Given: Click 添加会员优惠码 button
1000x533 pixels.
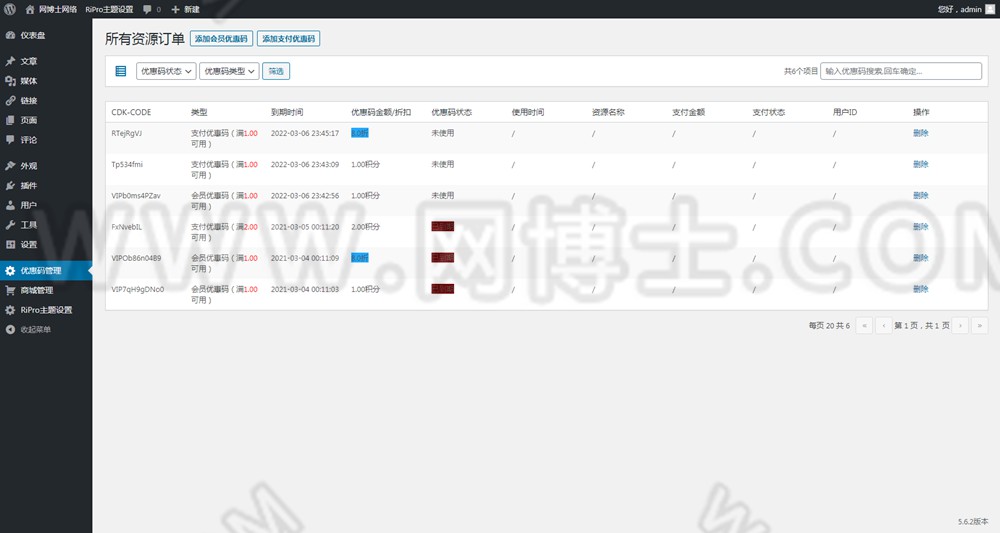Looking at the screenshot, I should 221,39.
